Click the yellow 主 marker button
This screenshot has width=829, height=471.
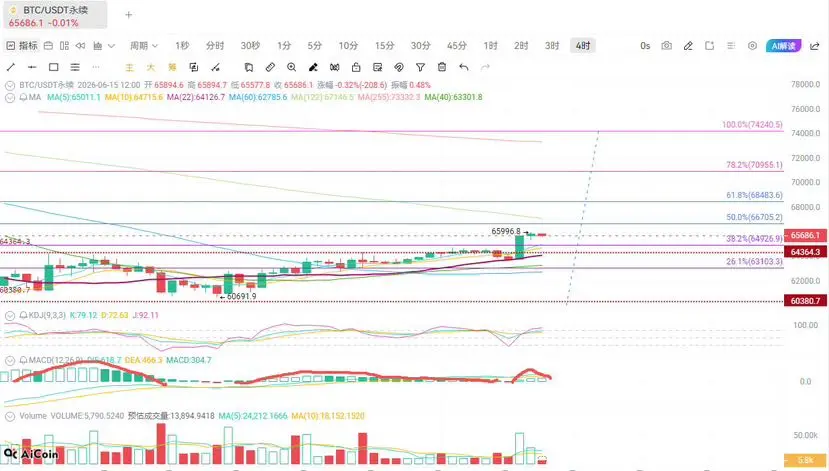click(x=130, y=68)
